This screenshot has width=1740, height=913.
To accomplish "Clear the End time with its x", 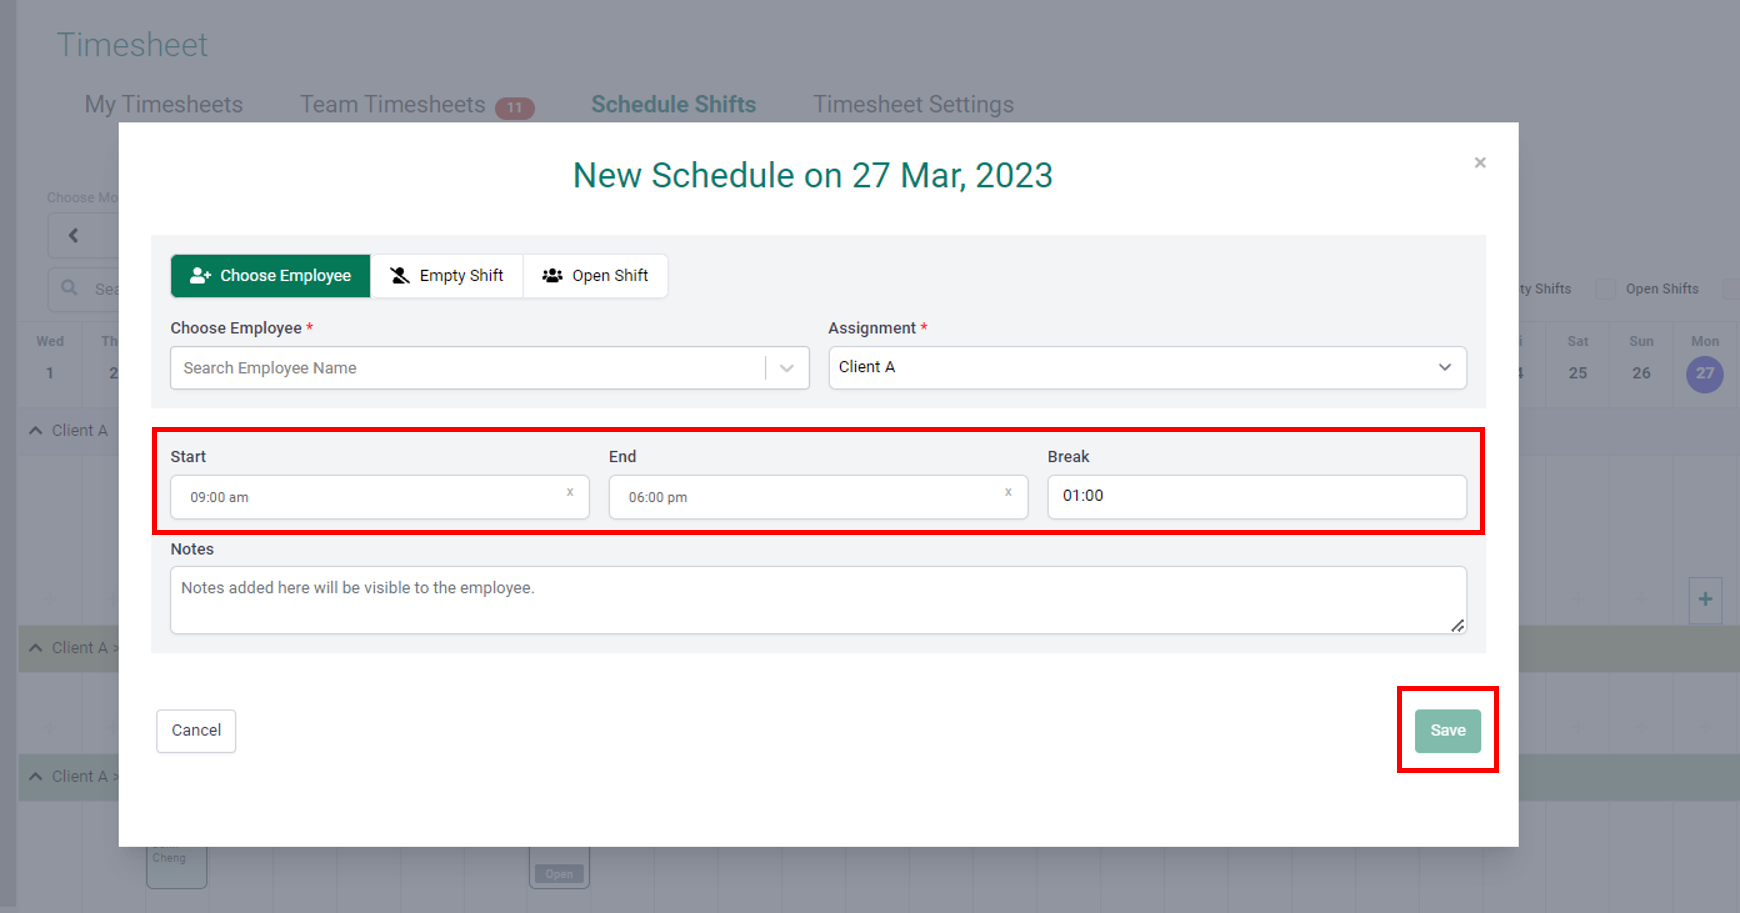I will click(1008, 492).
